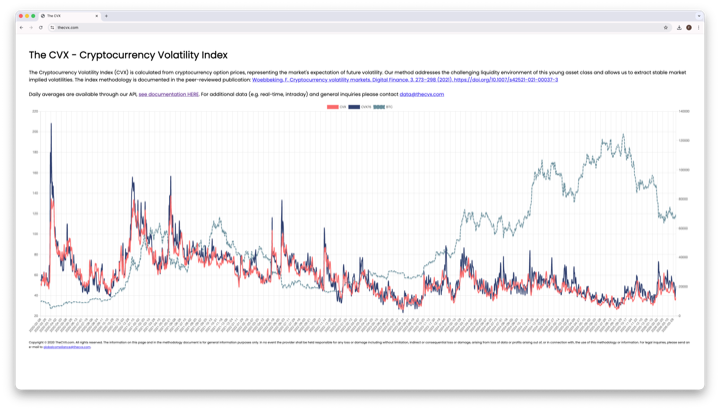
Task: Open the browser three-dot menu
Action: point(698,28)
